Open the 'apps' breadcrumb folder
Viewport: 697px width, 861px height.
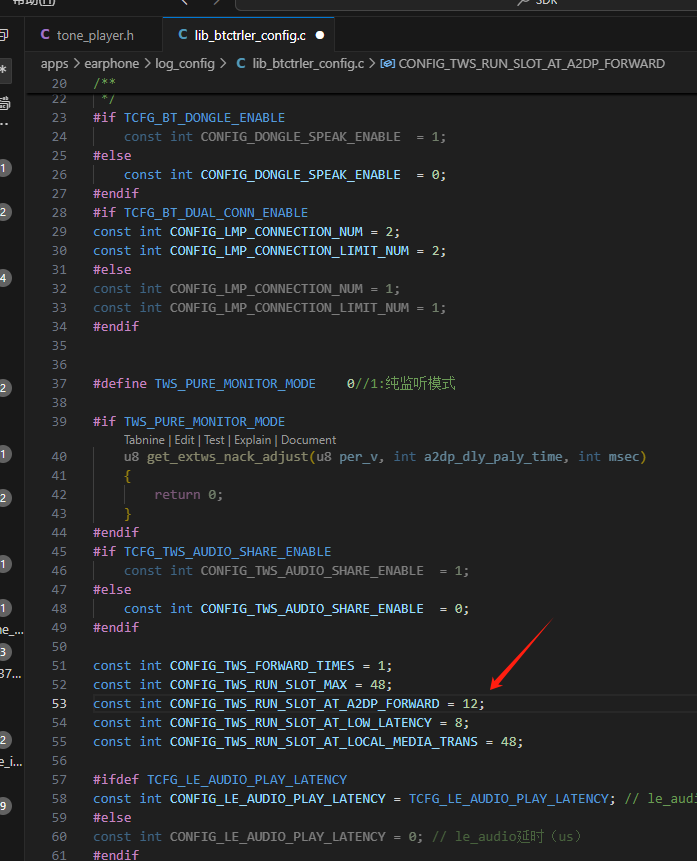coord(54,64)
